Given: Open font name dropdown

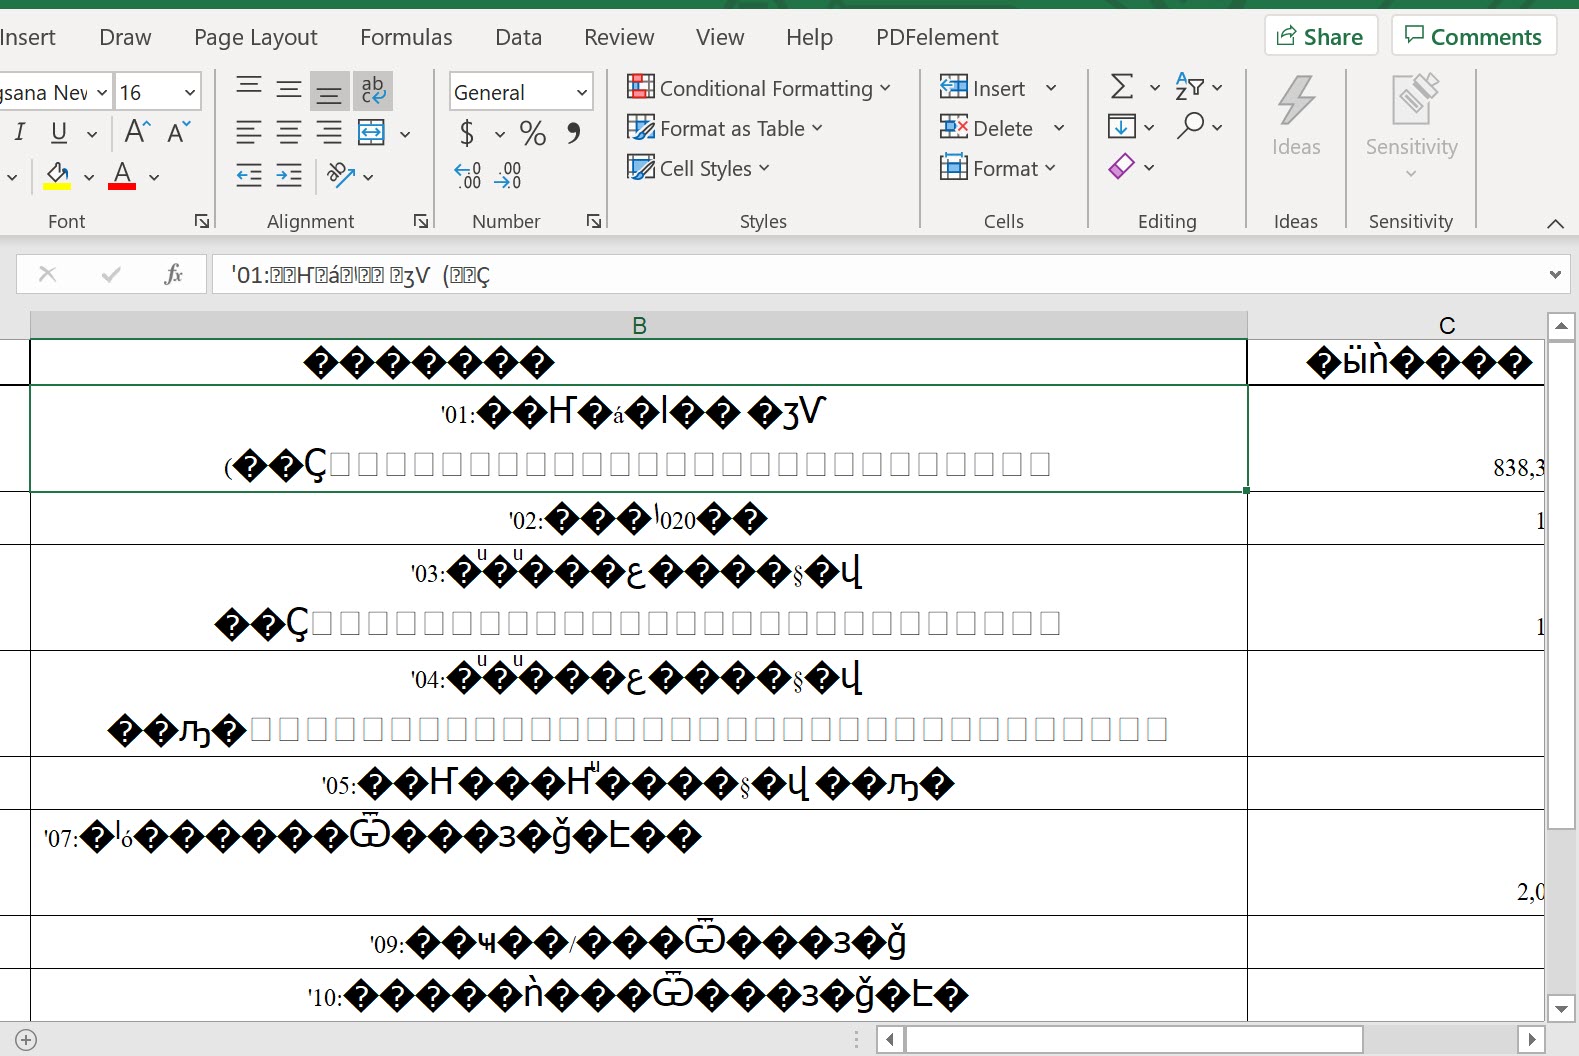Looking at the screenshot, I should click(102, 92).
